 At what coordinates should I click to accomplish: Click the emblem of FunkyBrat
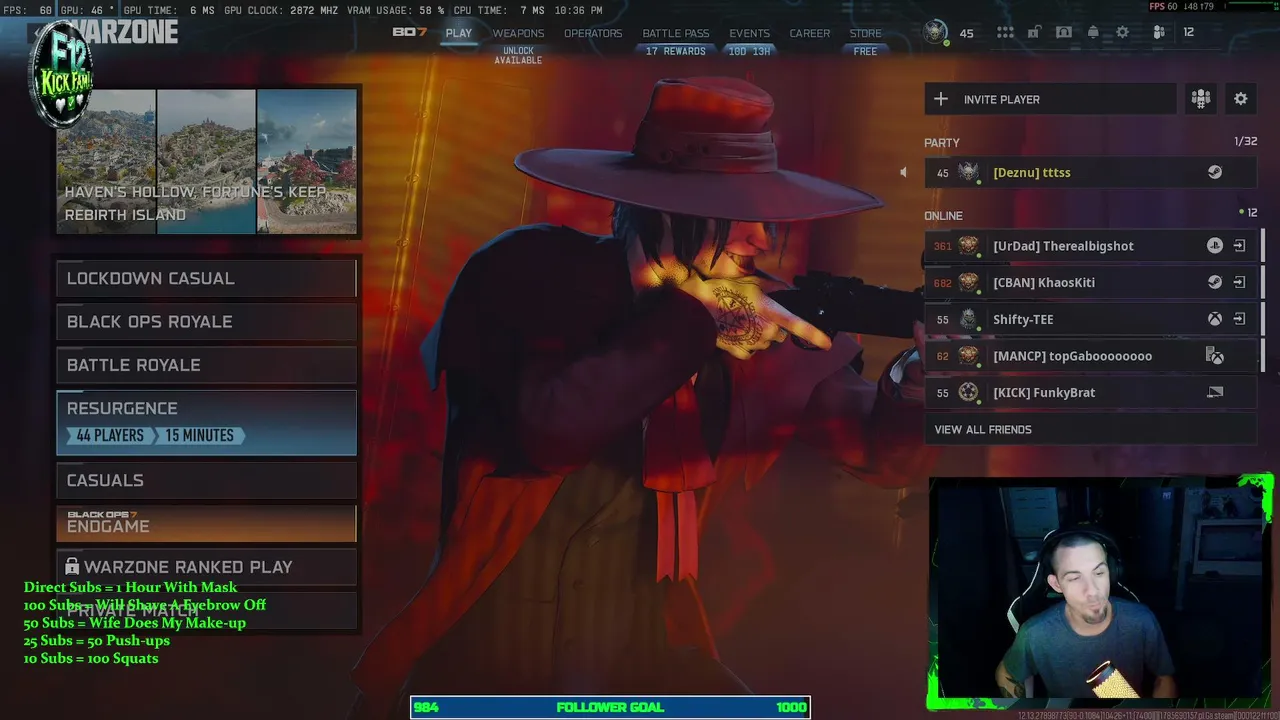tap(968, 393)
